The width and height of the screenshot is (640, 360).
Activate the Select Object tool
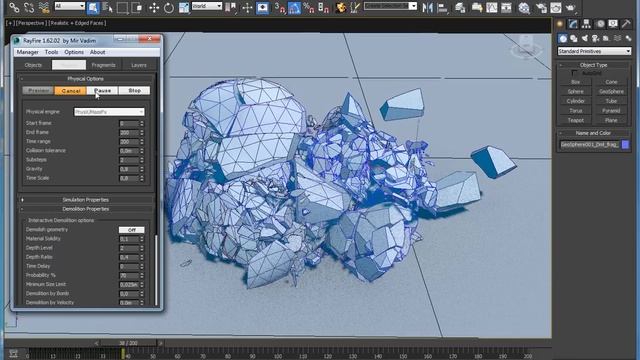93,7
